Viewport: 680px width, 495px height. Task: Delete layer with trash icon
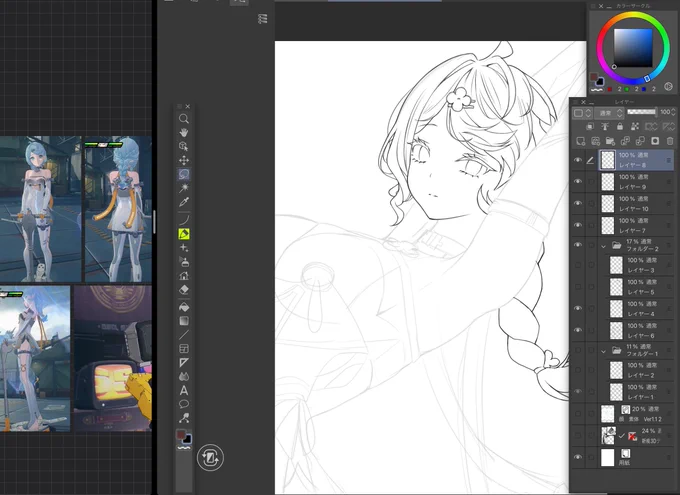click(x=670, y=141)
